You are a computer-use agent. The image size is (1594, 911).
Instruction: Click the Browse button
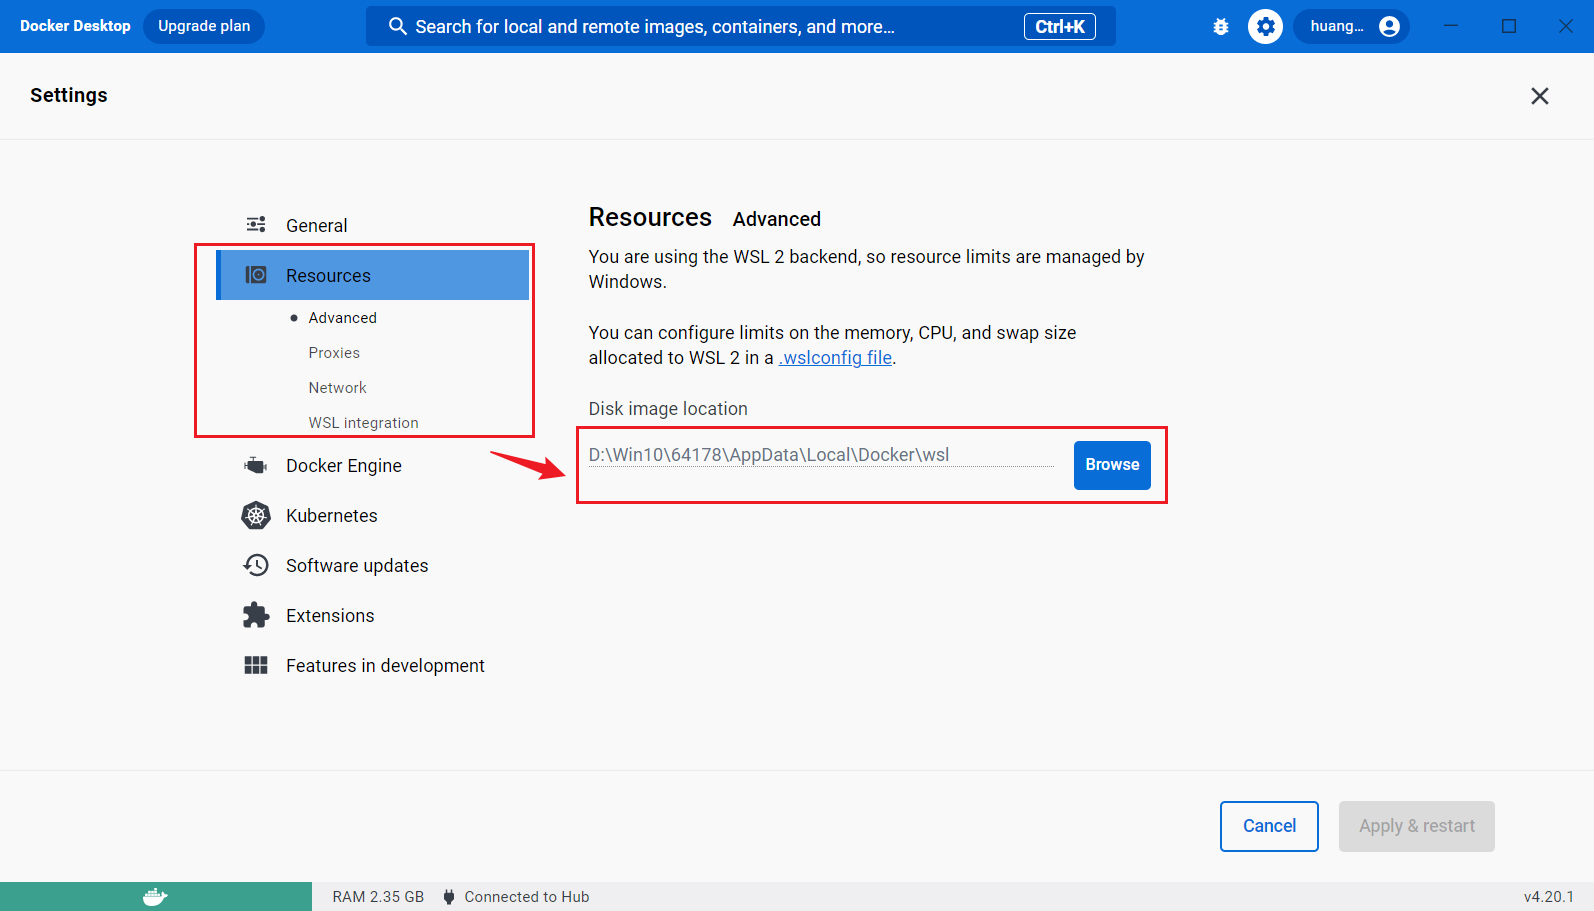(x=1112, y=465)
